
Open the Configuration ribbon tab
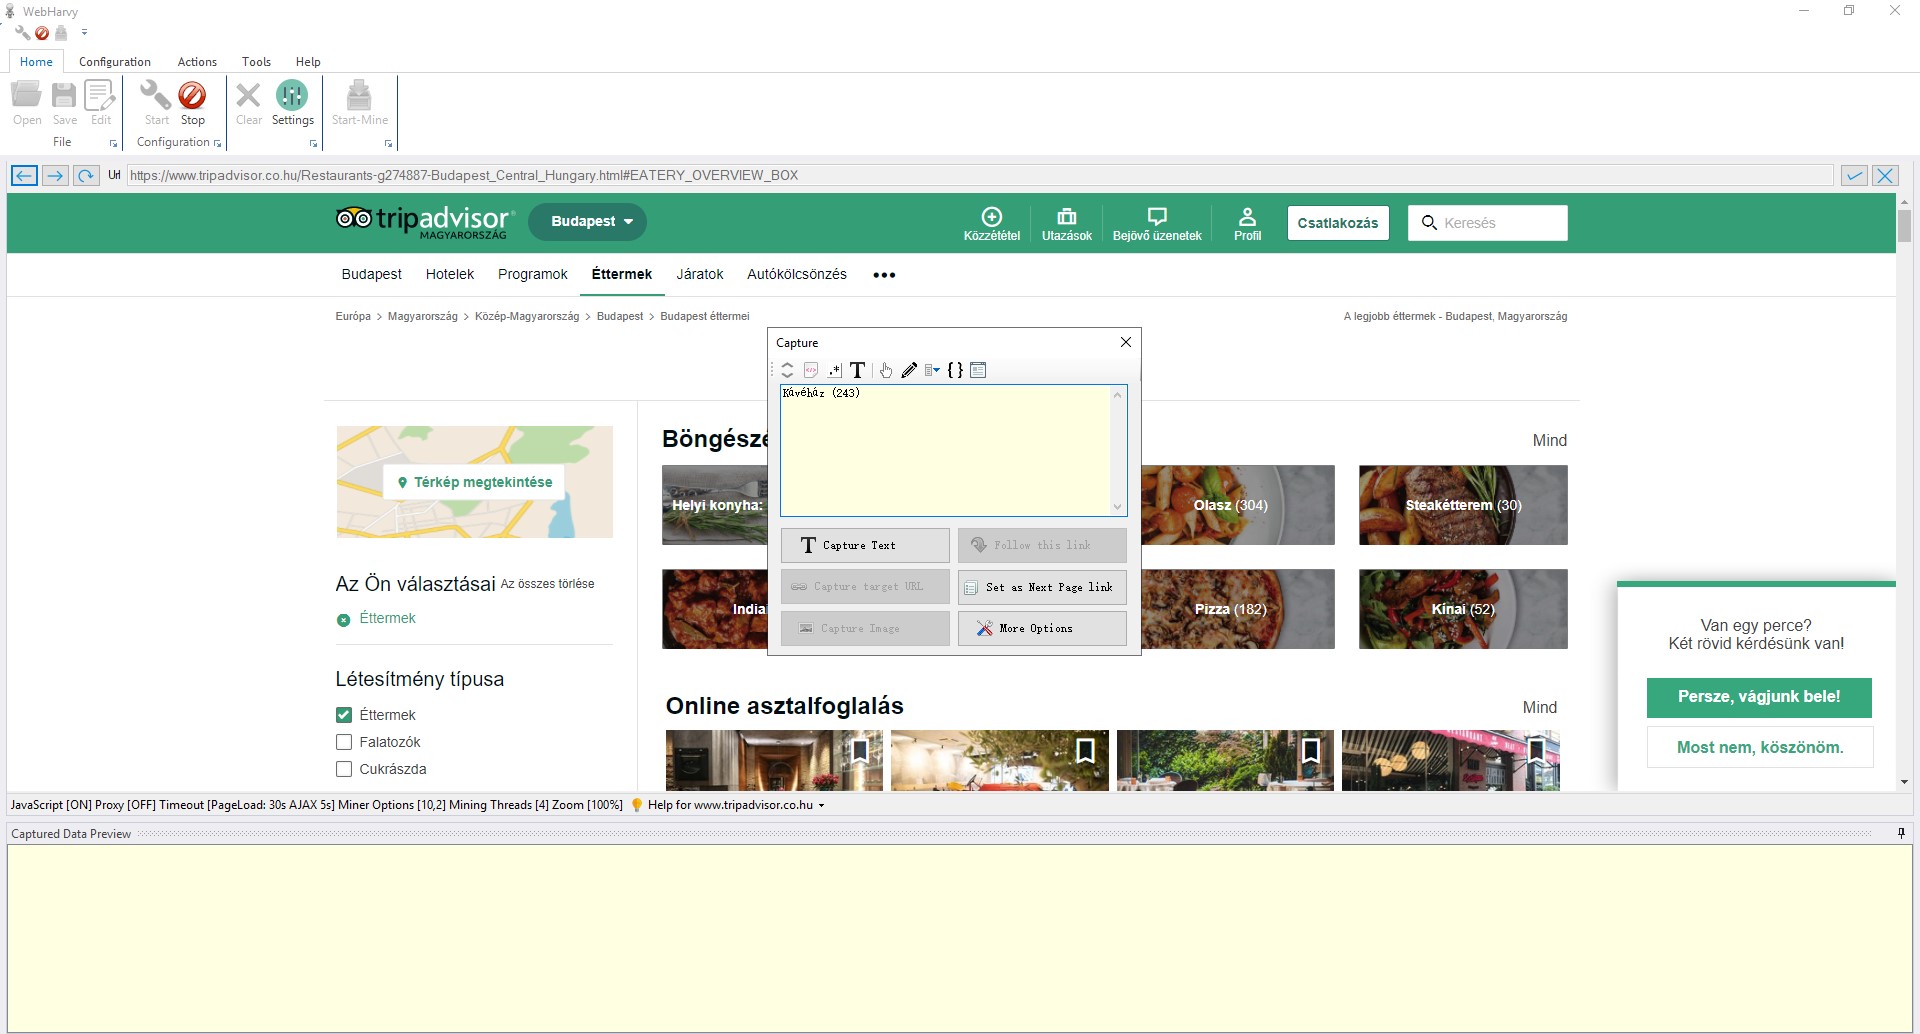pyautogui.click(x=115, y=62)
